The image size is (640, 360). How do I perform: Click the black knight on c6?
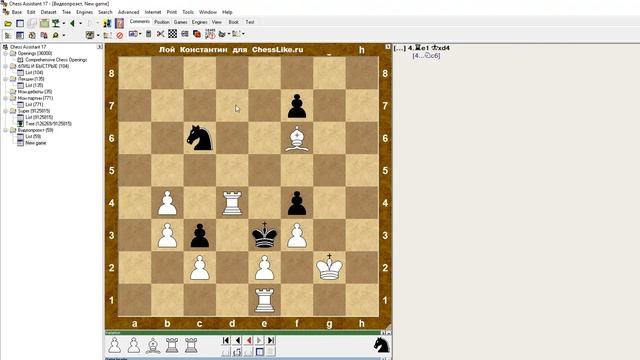tap(200, 138)
